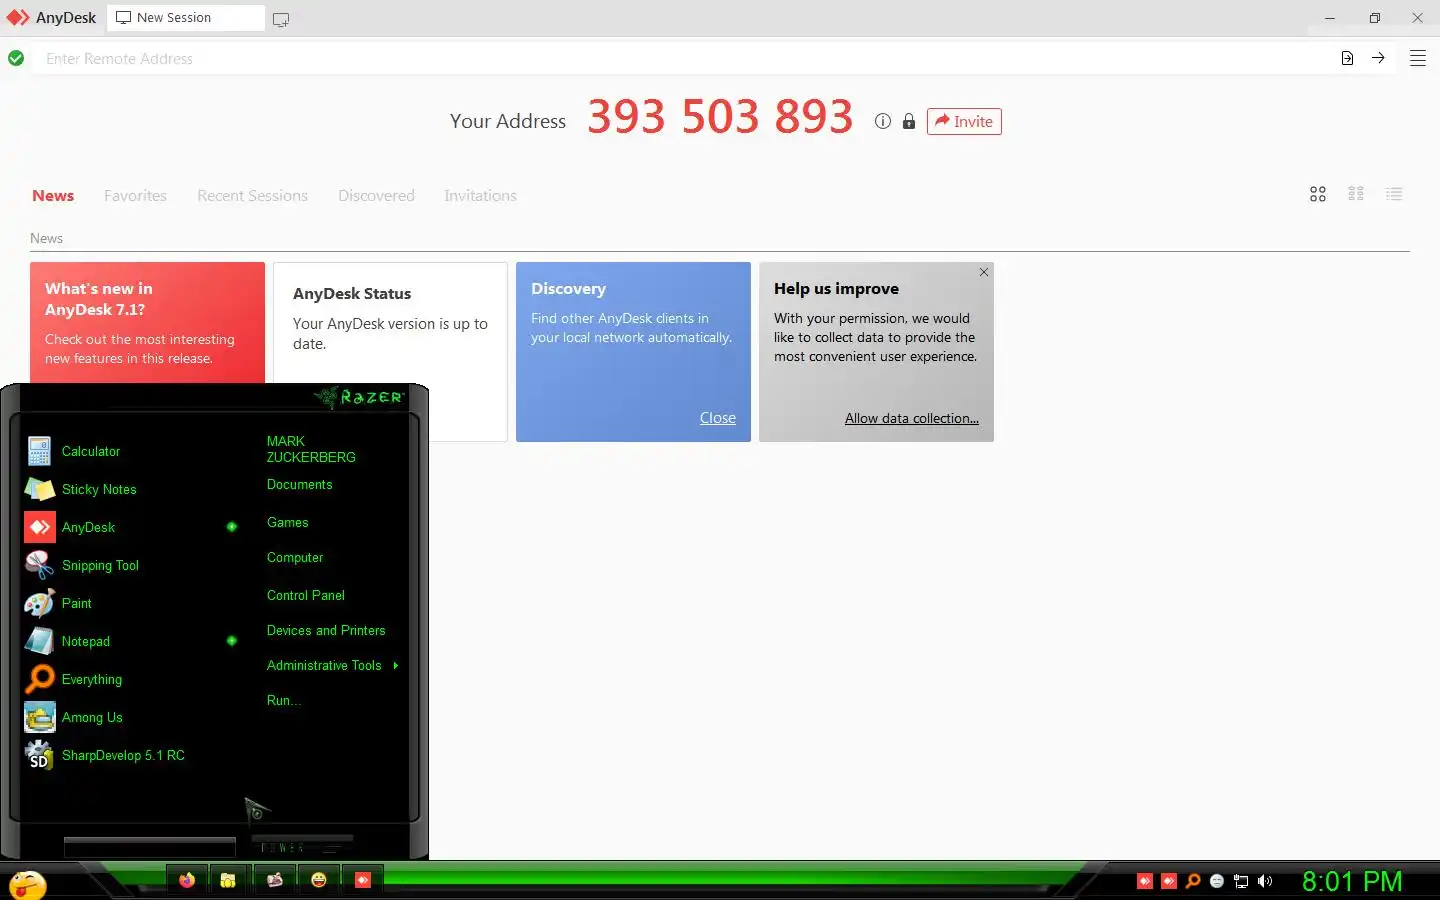The width and height of the screenshot is (1440, 900).
Task: Click the network icon in the system tray
Action: (x=1241, y=881)
